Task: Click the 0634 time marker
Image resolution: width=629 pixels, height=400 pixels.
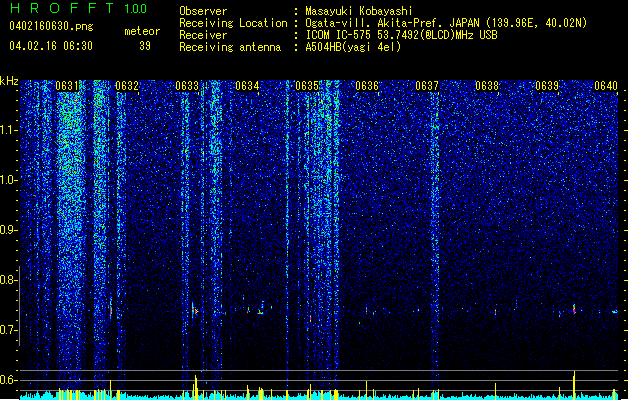Action: 247,86
